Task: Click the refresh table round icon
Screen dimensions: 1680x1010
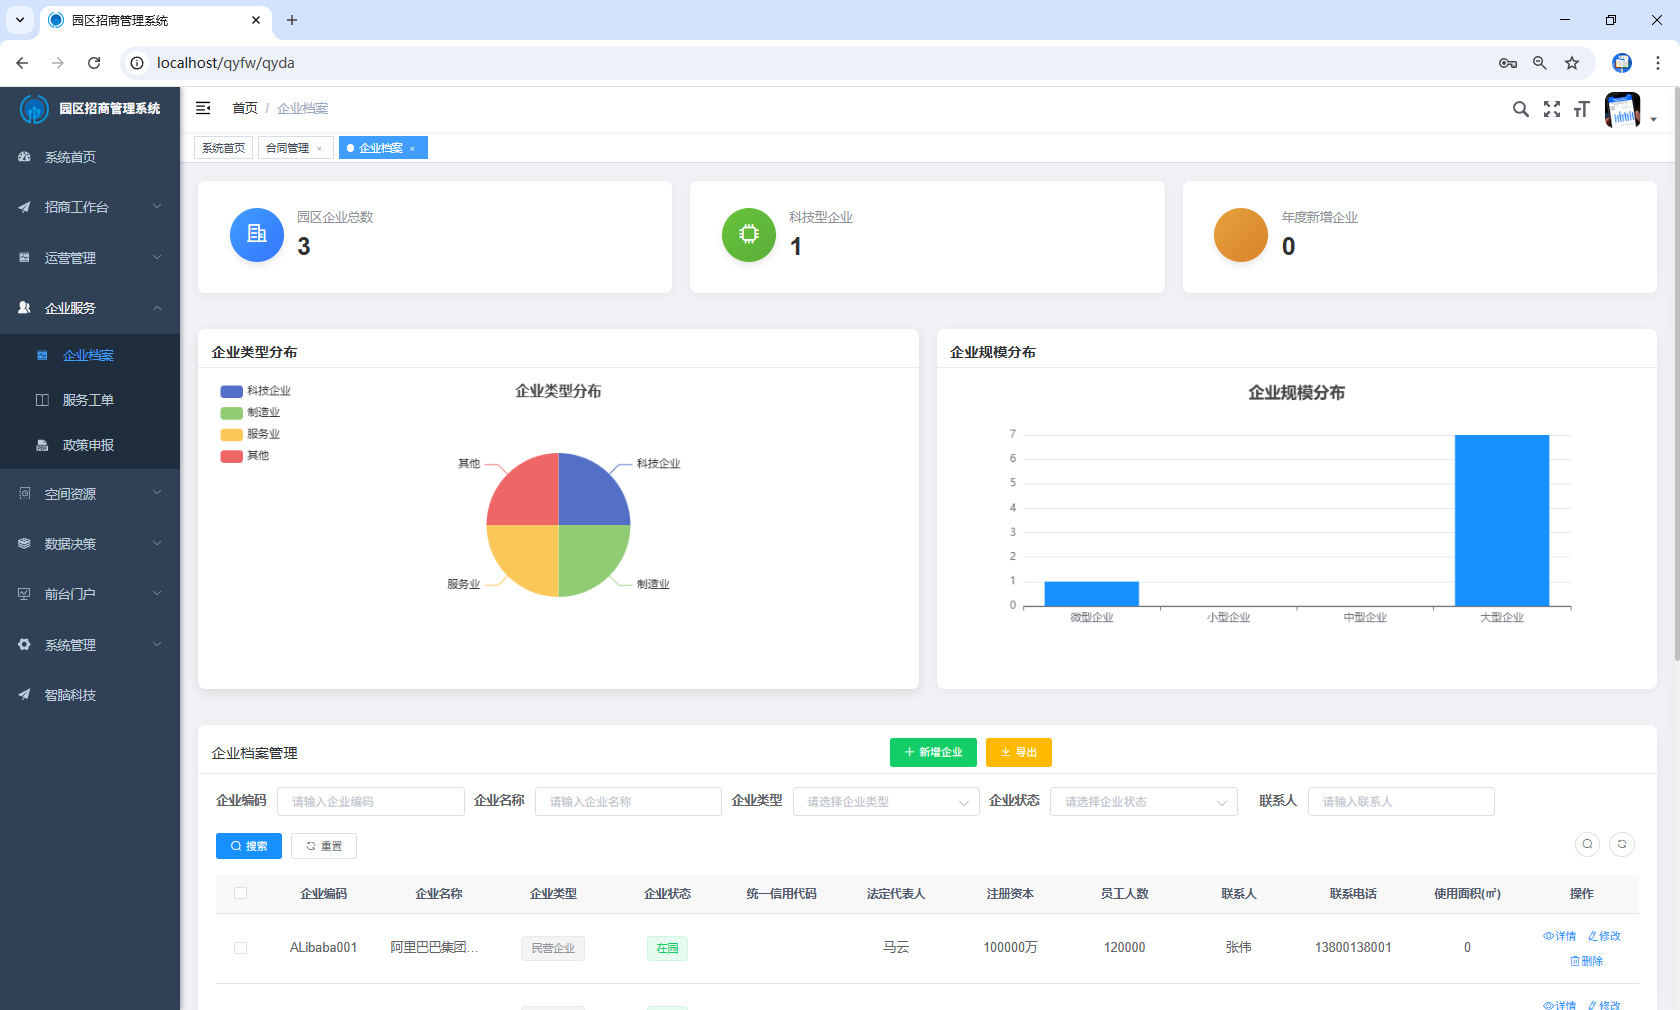Action: tap(1622, 844)
